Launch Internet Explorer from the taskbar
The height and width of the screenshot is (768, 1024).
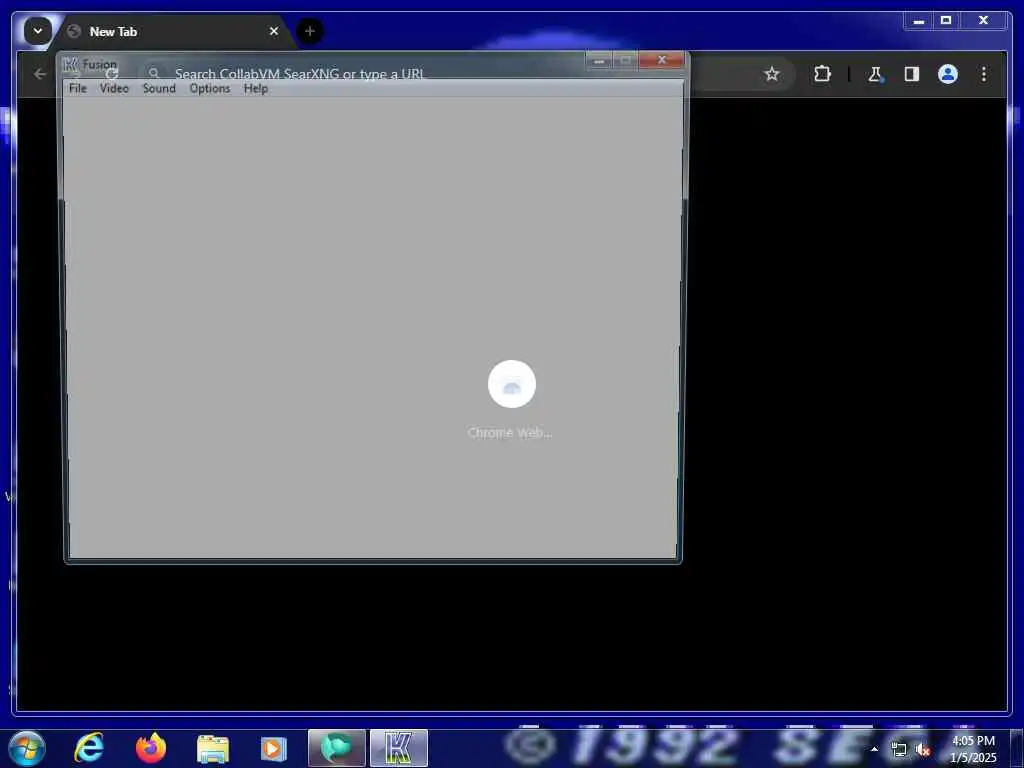[x=89, y=748]
